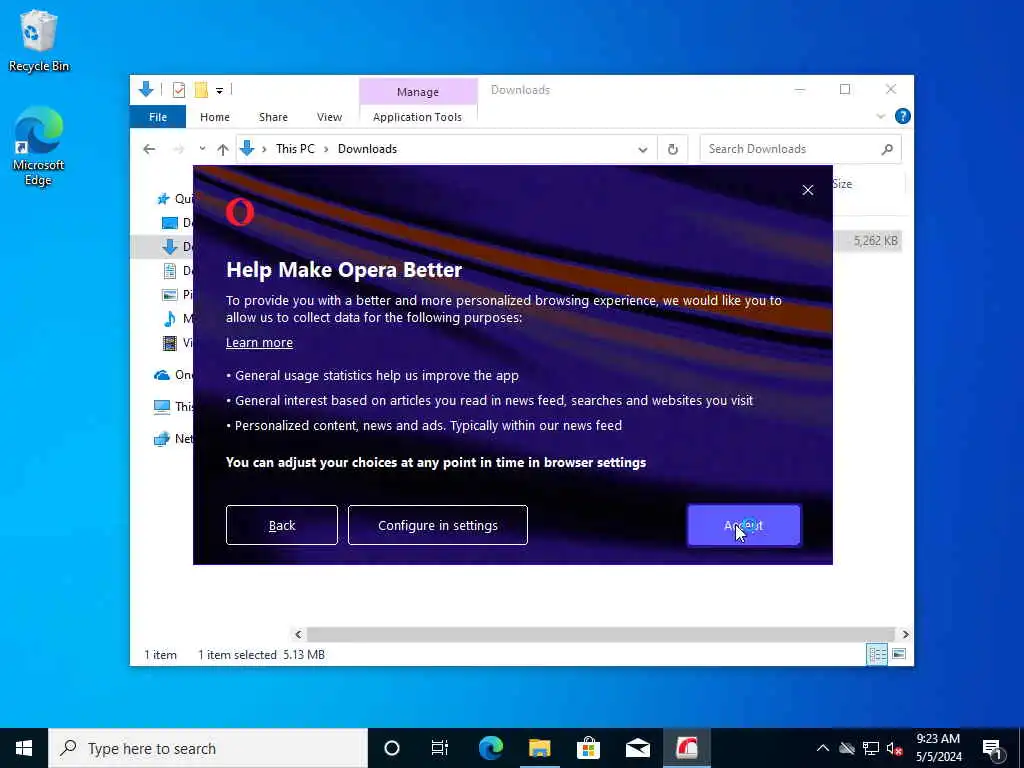This screenshot has height=768, width=1024.
Task: Collapse the Explorer ribbon chevron
Action: coord(881,117)
